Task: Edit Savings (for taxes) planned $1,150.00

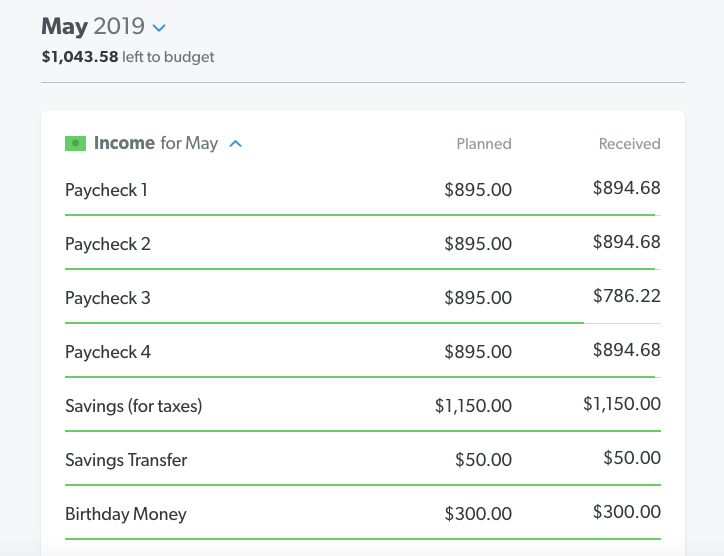Action: [x=473, y=406]
